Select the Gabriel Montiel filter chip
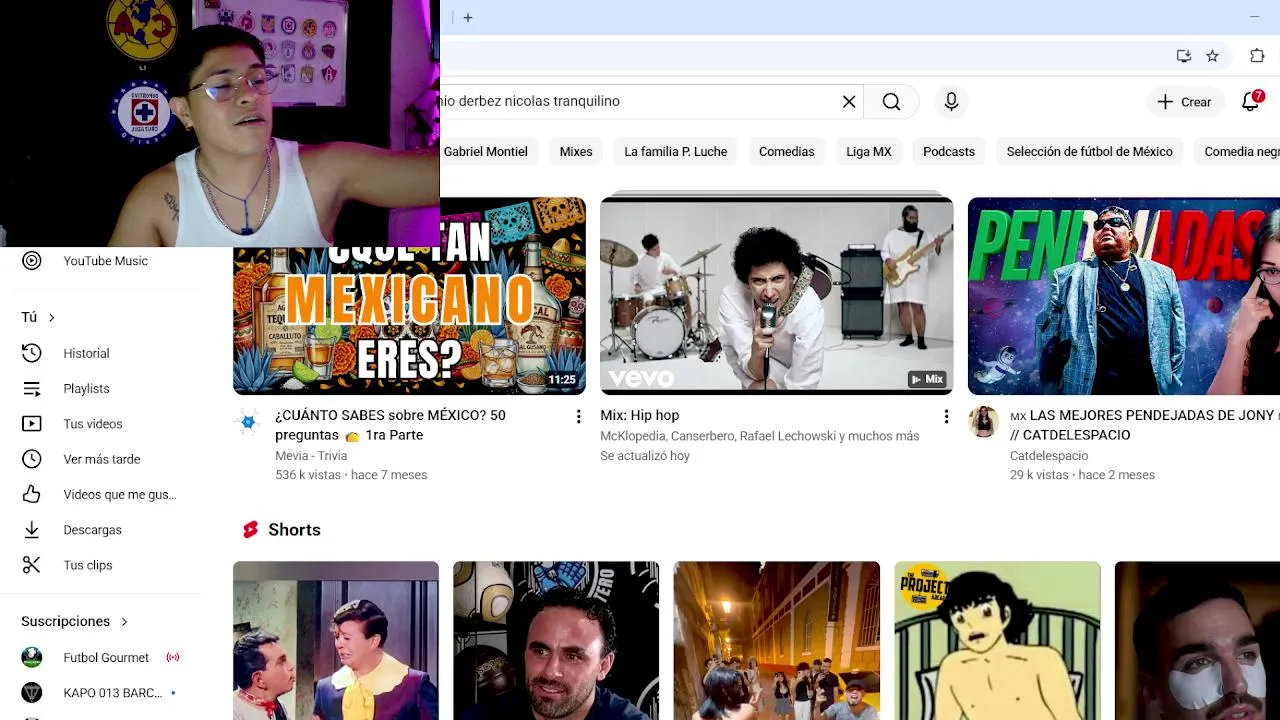The height and width of the screenshot is (720, 1280). click(485, 151)
